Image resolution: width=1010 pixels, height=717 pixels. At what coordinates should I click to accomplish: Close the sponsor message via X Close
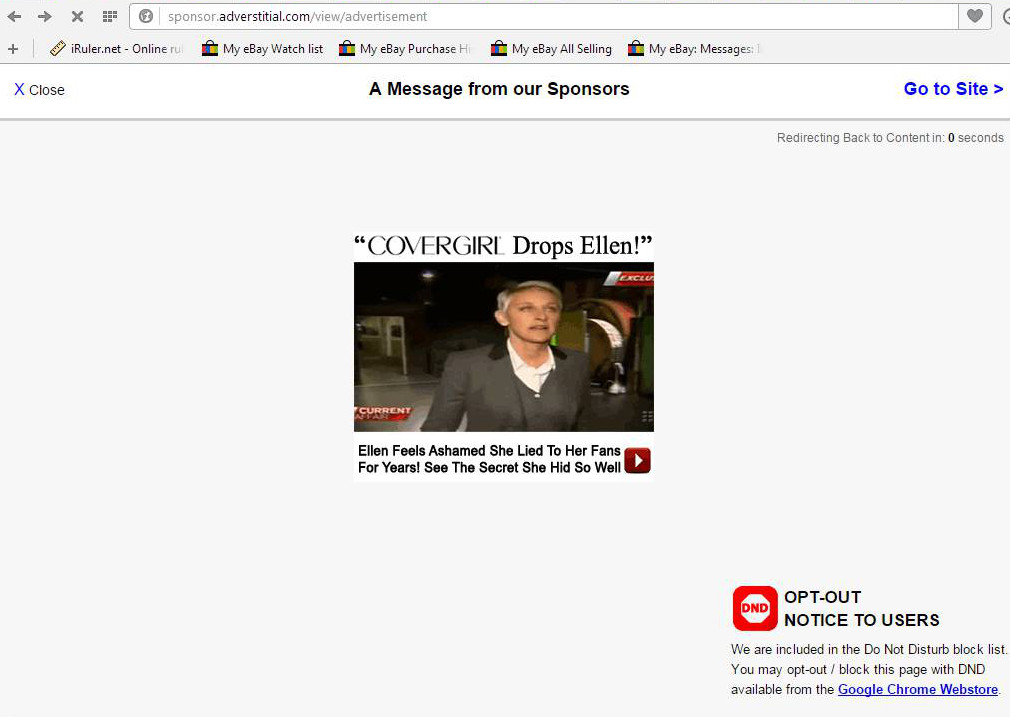point(39,90)
